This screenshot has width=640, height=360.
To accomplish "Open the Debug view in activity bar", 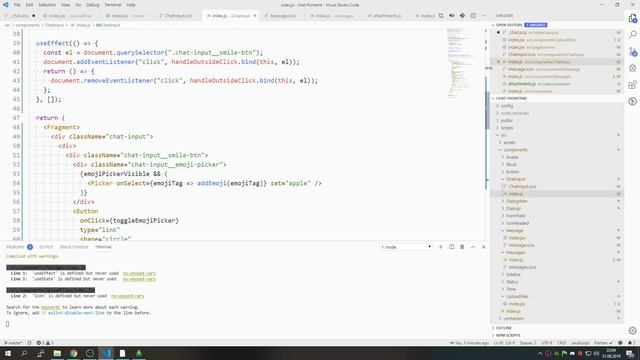I will [x=633, y=68].
